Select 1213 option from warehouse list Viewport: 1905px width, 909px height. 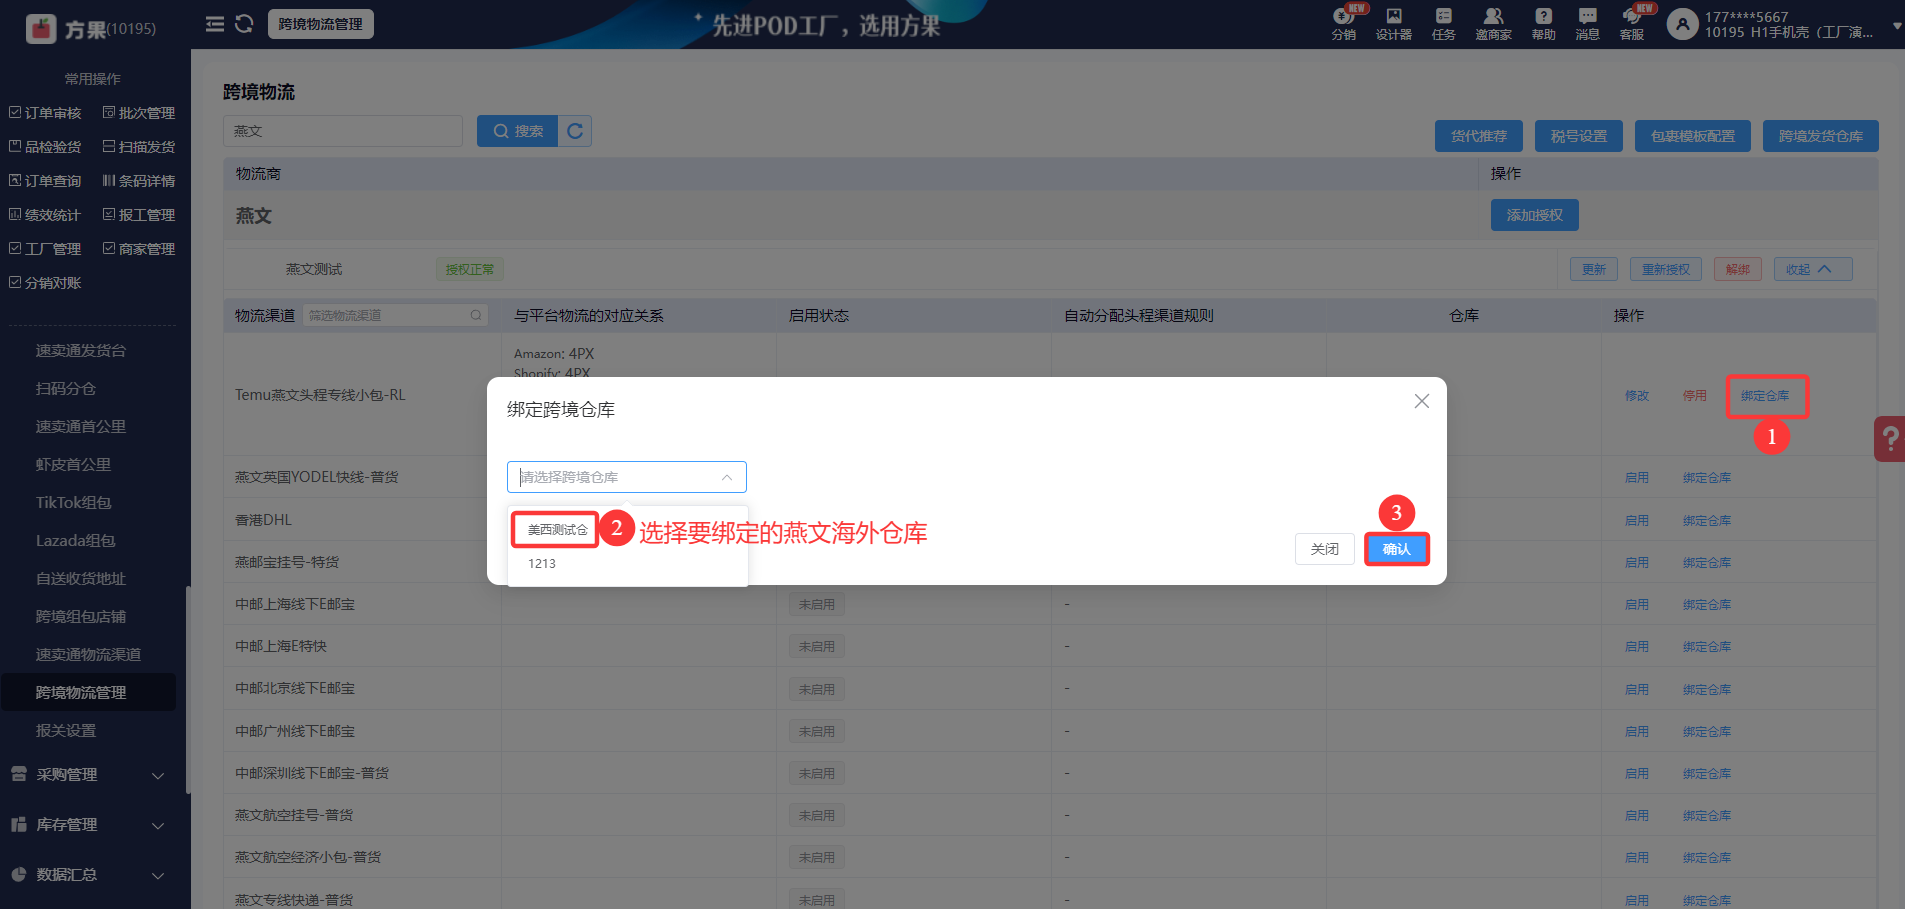click(x=542, y=564)
